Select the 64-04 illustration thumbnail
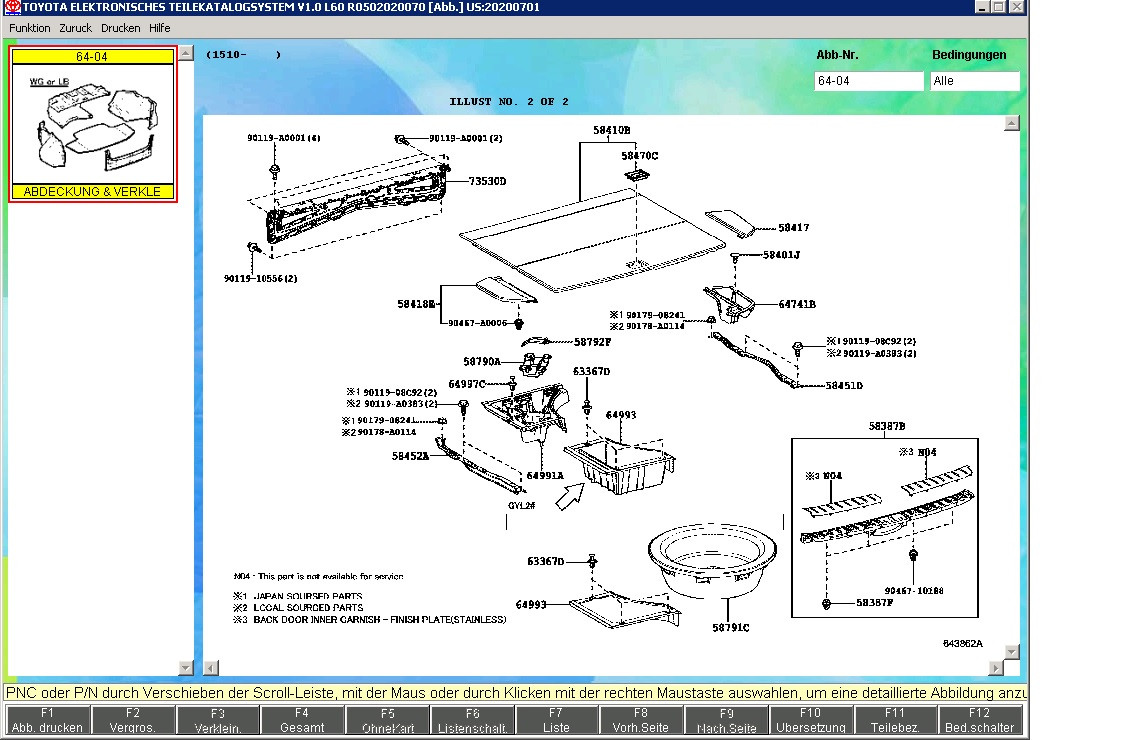Screen dimensions: 1144x740 93,124
